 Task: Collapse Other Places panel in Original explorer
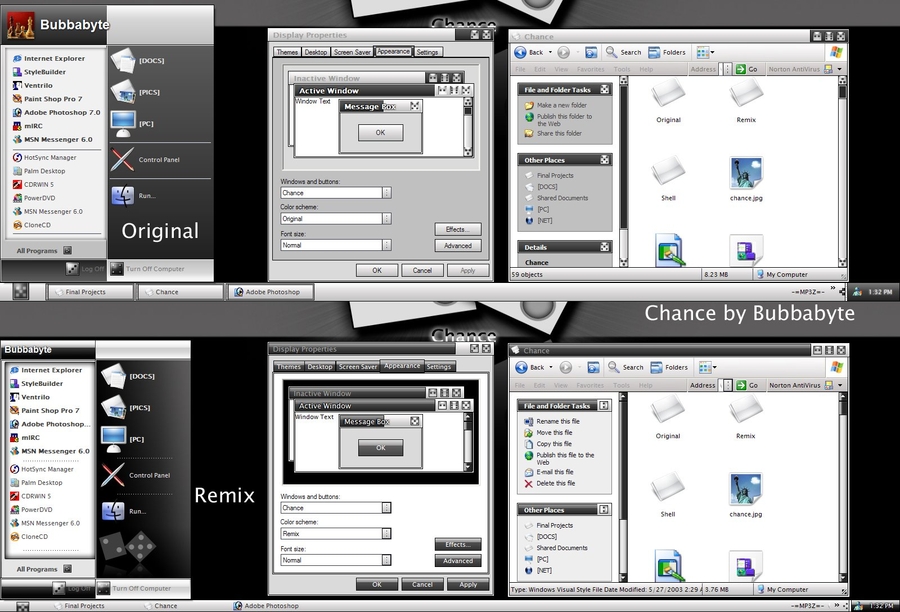pyautogui.click(x=604, y=160)
